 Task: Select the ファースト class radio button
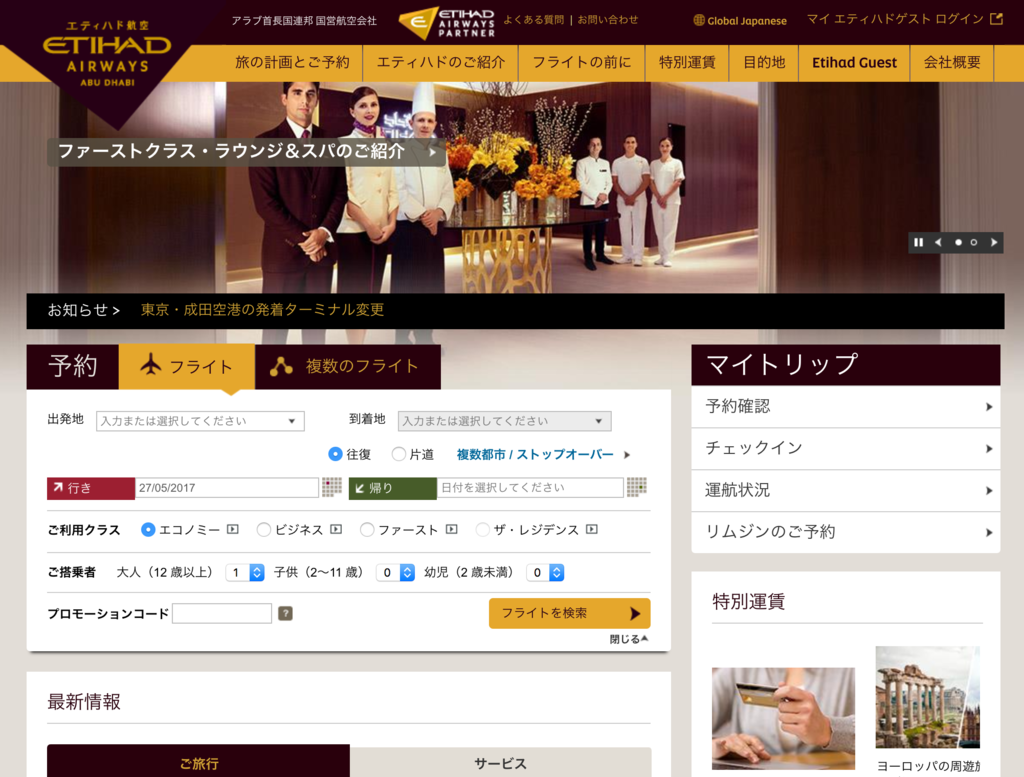(x=367, y=530)
